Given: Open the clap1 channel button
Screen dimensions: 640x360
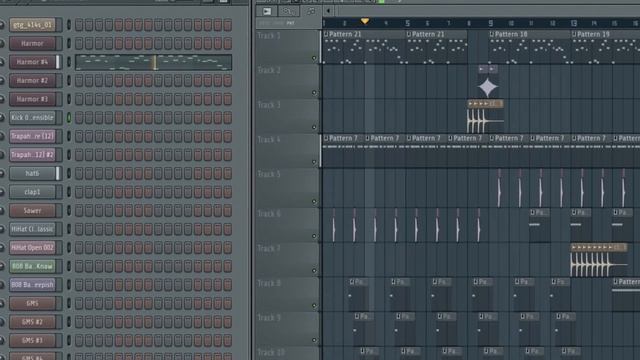Looking at the screenshot, I should 32,192.
